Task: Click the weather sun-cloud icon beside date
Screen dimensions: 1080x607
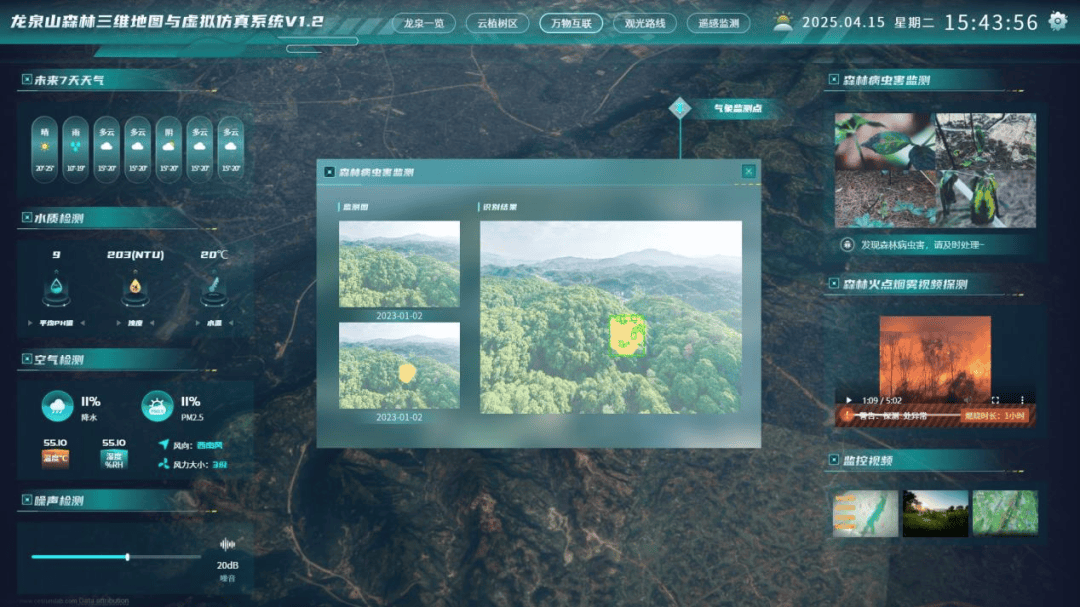Action: pyautogui.click(x=782, y=22)
